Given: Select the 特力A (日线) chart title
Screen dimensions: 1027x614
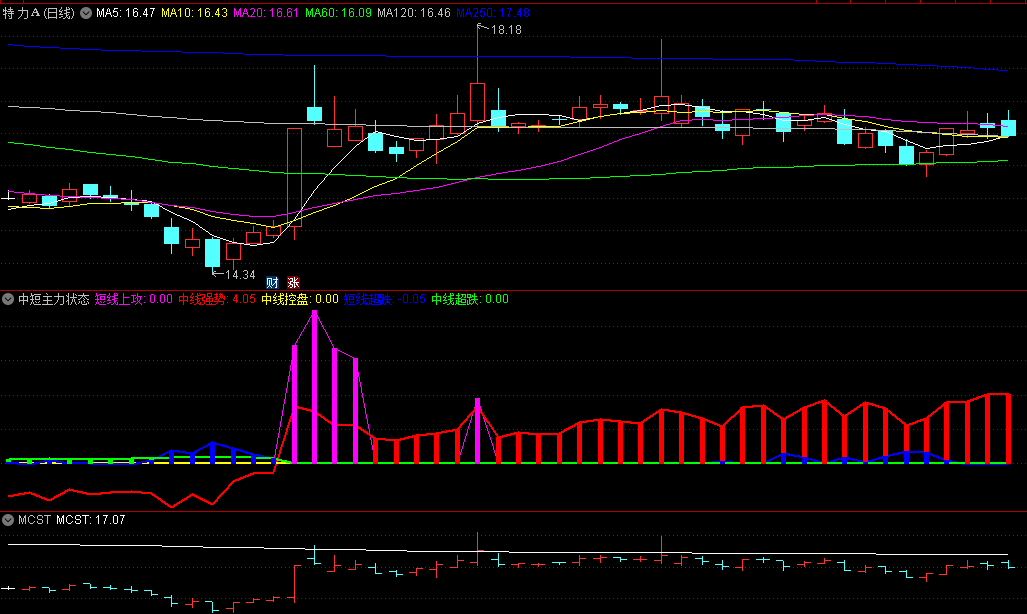Looking at the screenshot, I should (39, 13).
